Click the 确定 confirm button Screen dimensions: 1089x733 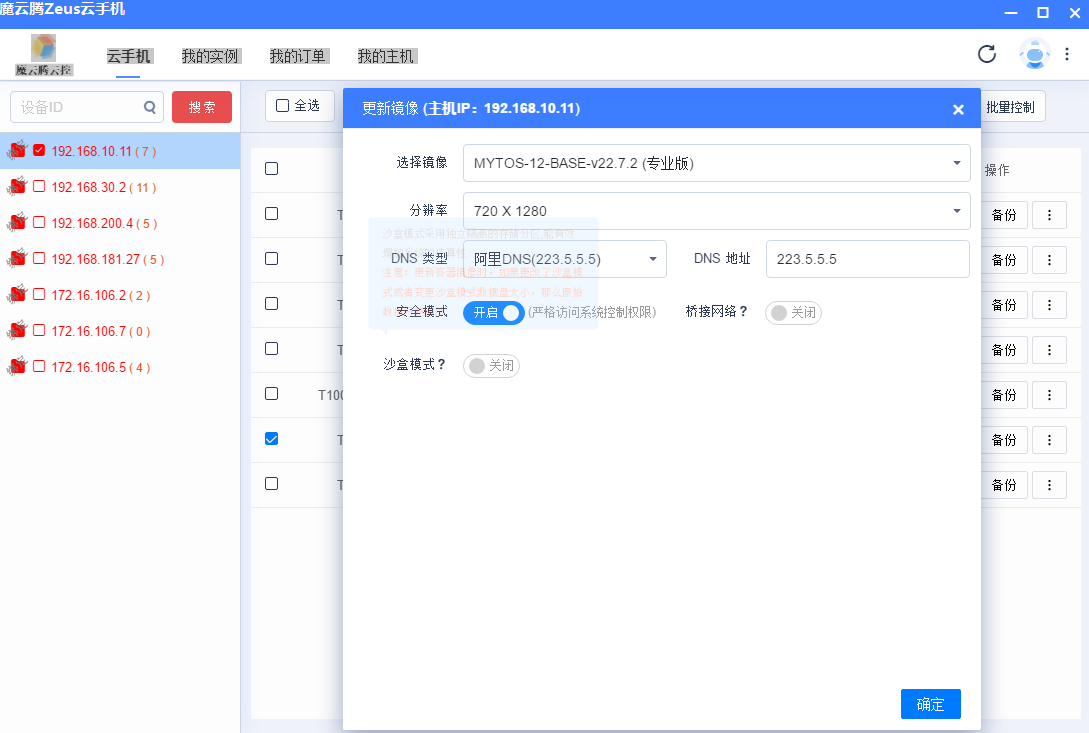[930, 704]
